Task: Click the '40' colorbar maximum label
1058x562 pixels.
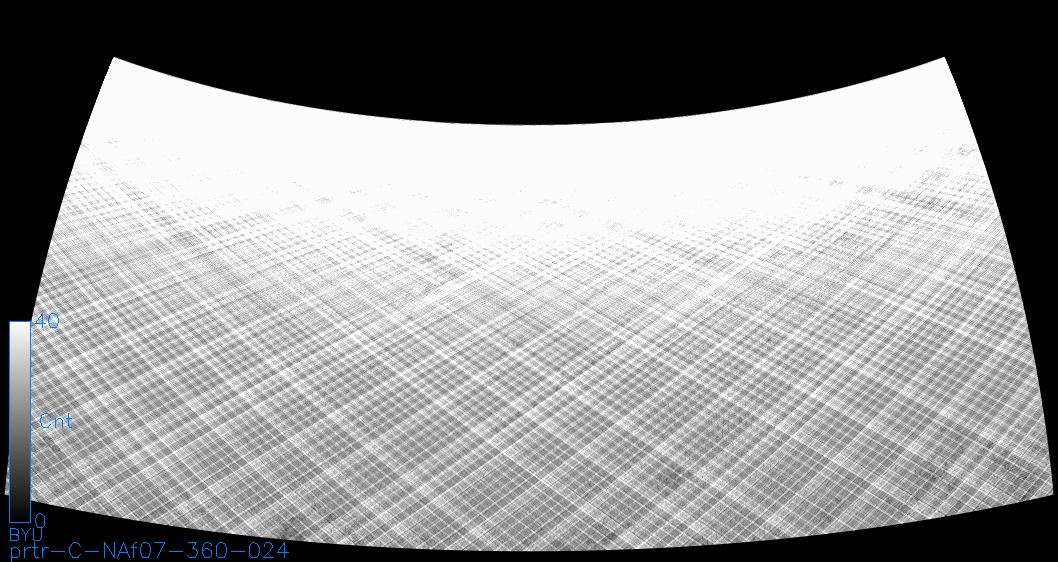Action: pyautogui.click(x=47, y=321)
